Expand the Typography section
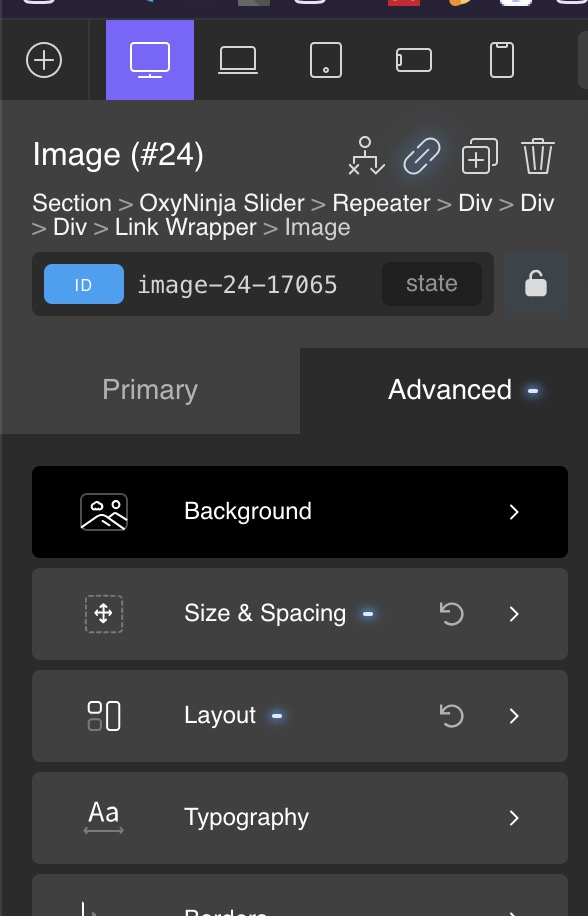This screenshot has height=916, width=588. (300, 818)
